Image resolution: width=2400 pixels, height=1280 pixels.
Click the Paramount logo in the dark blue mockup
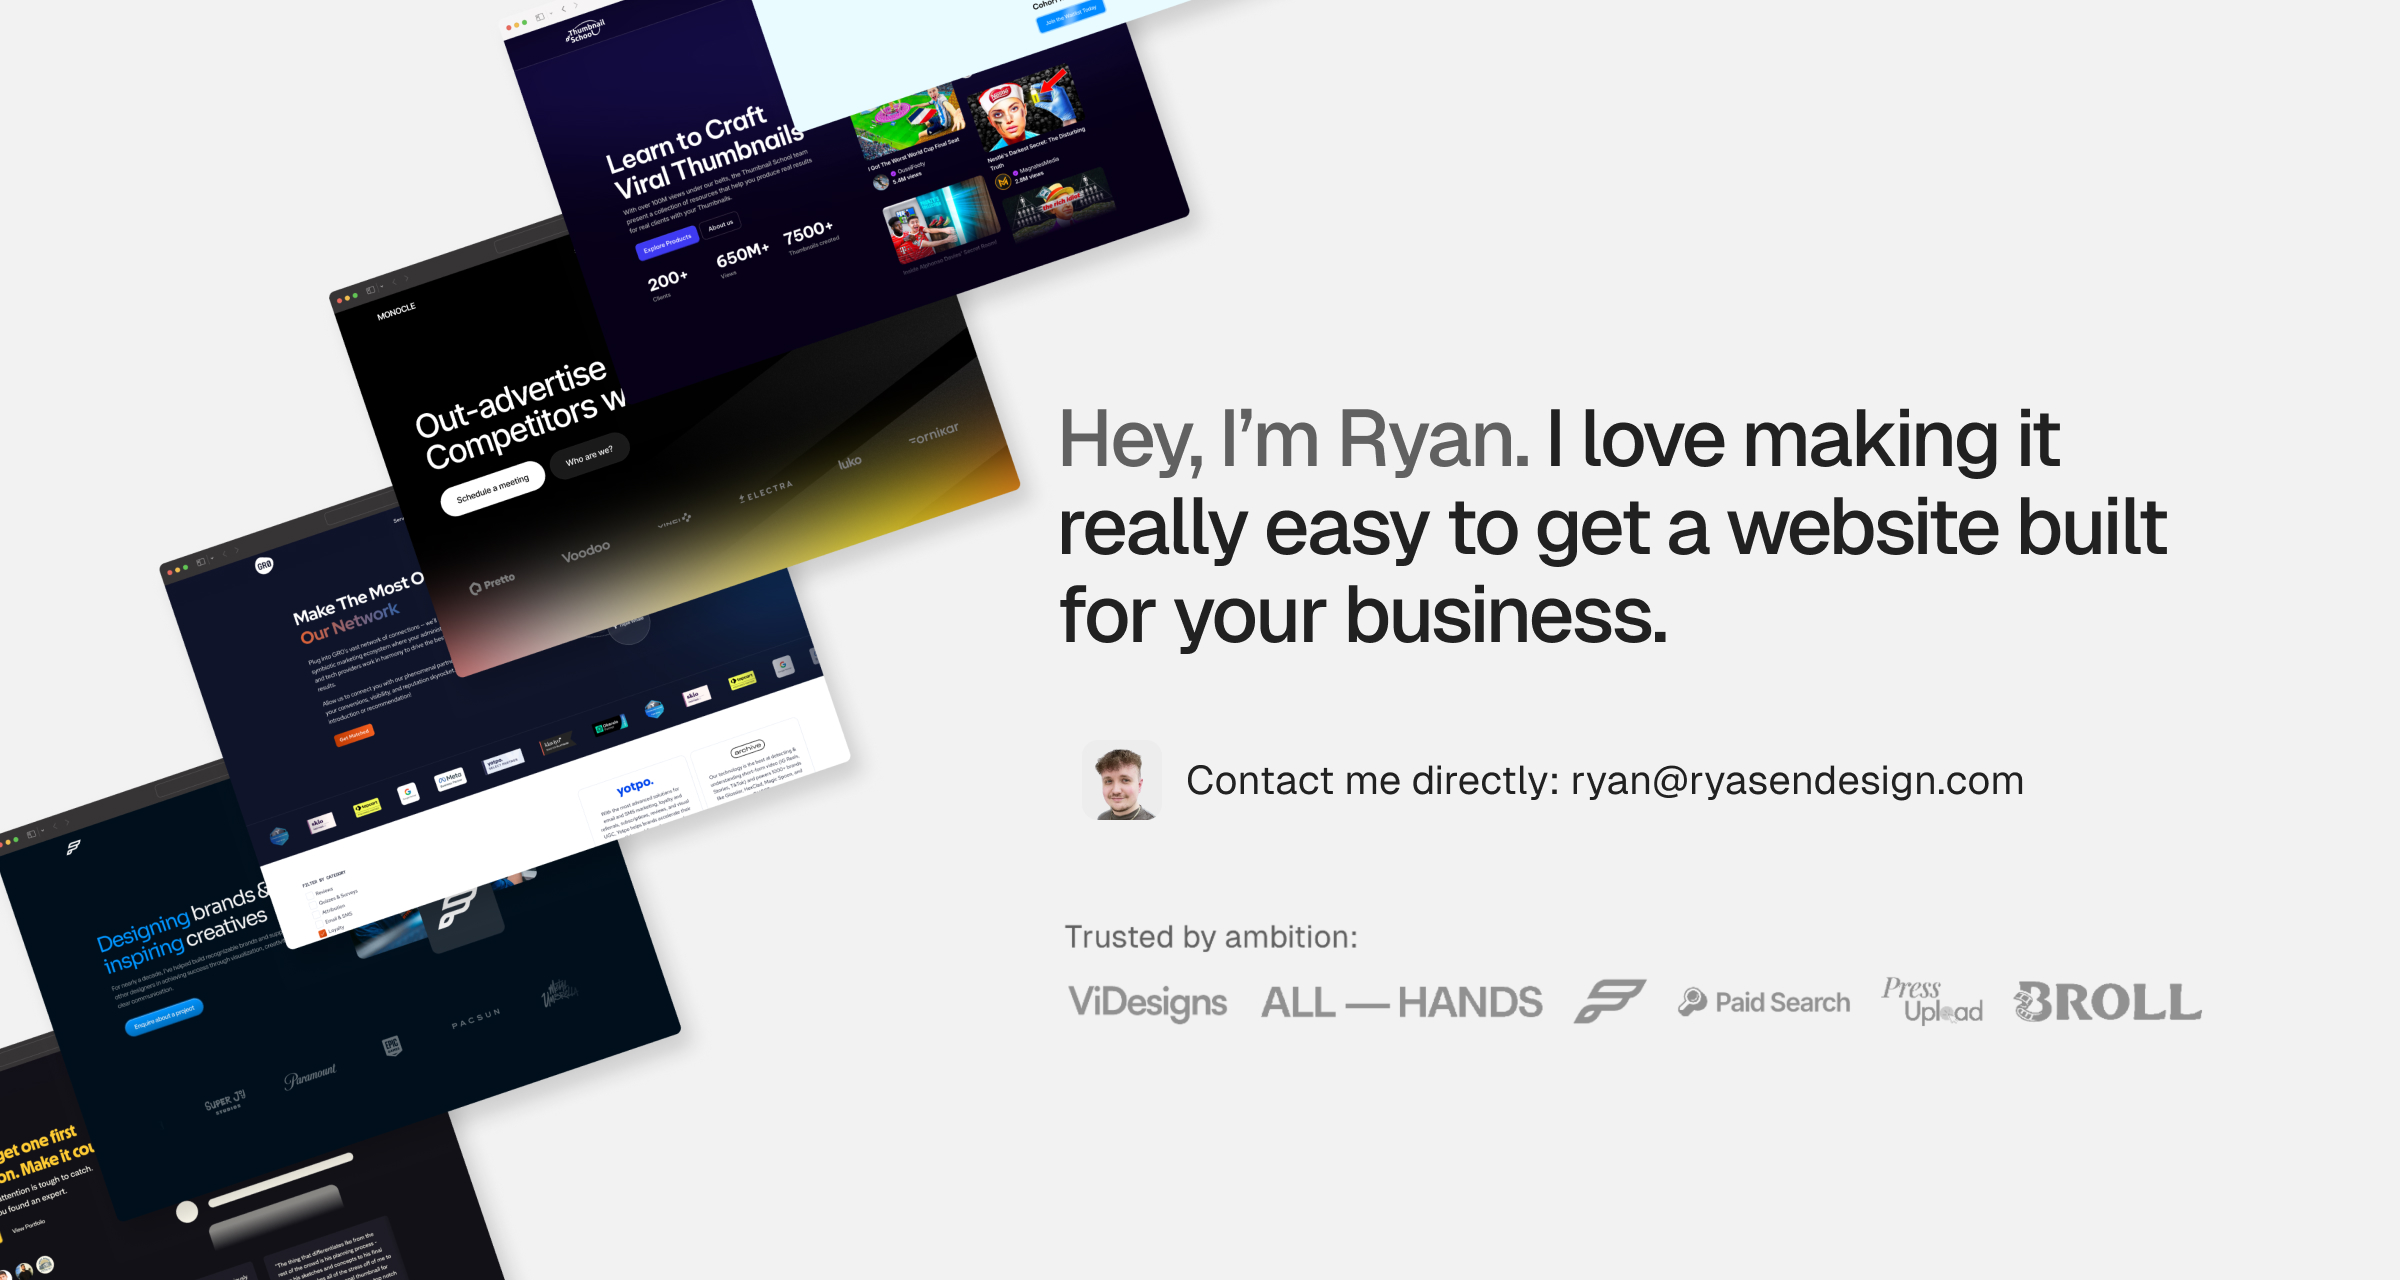click(310, 1076)
